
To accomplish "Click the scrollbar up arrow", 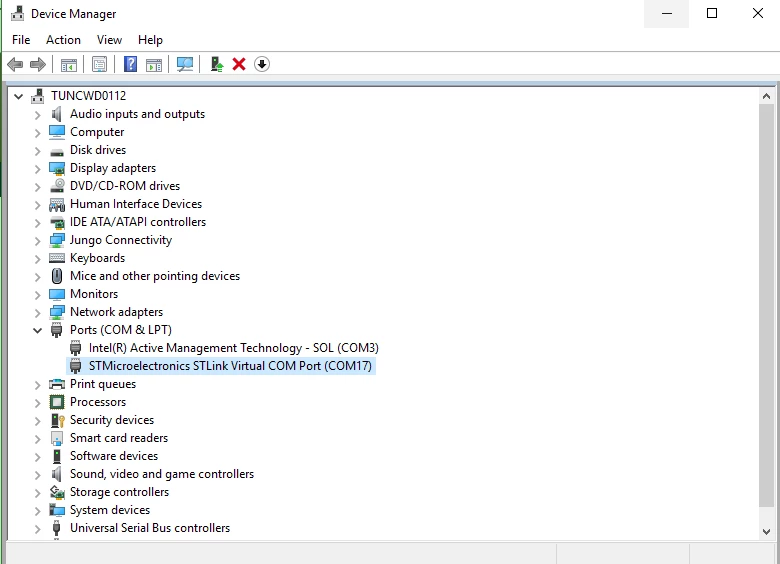I will point(766,96).
